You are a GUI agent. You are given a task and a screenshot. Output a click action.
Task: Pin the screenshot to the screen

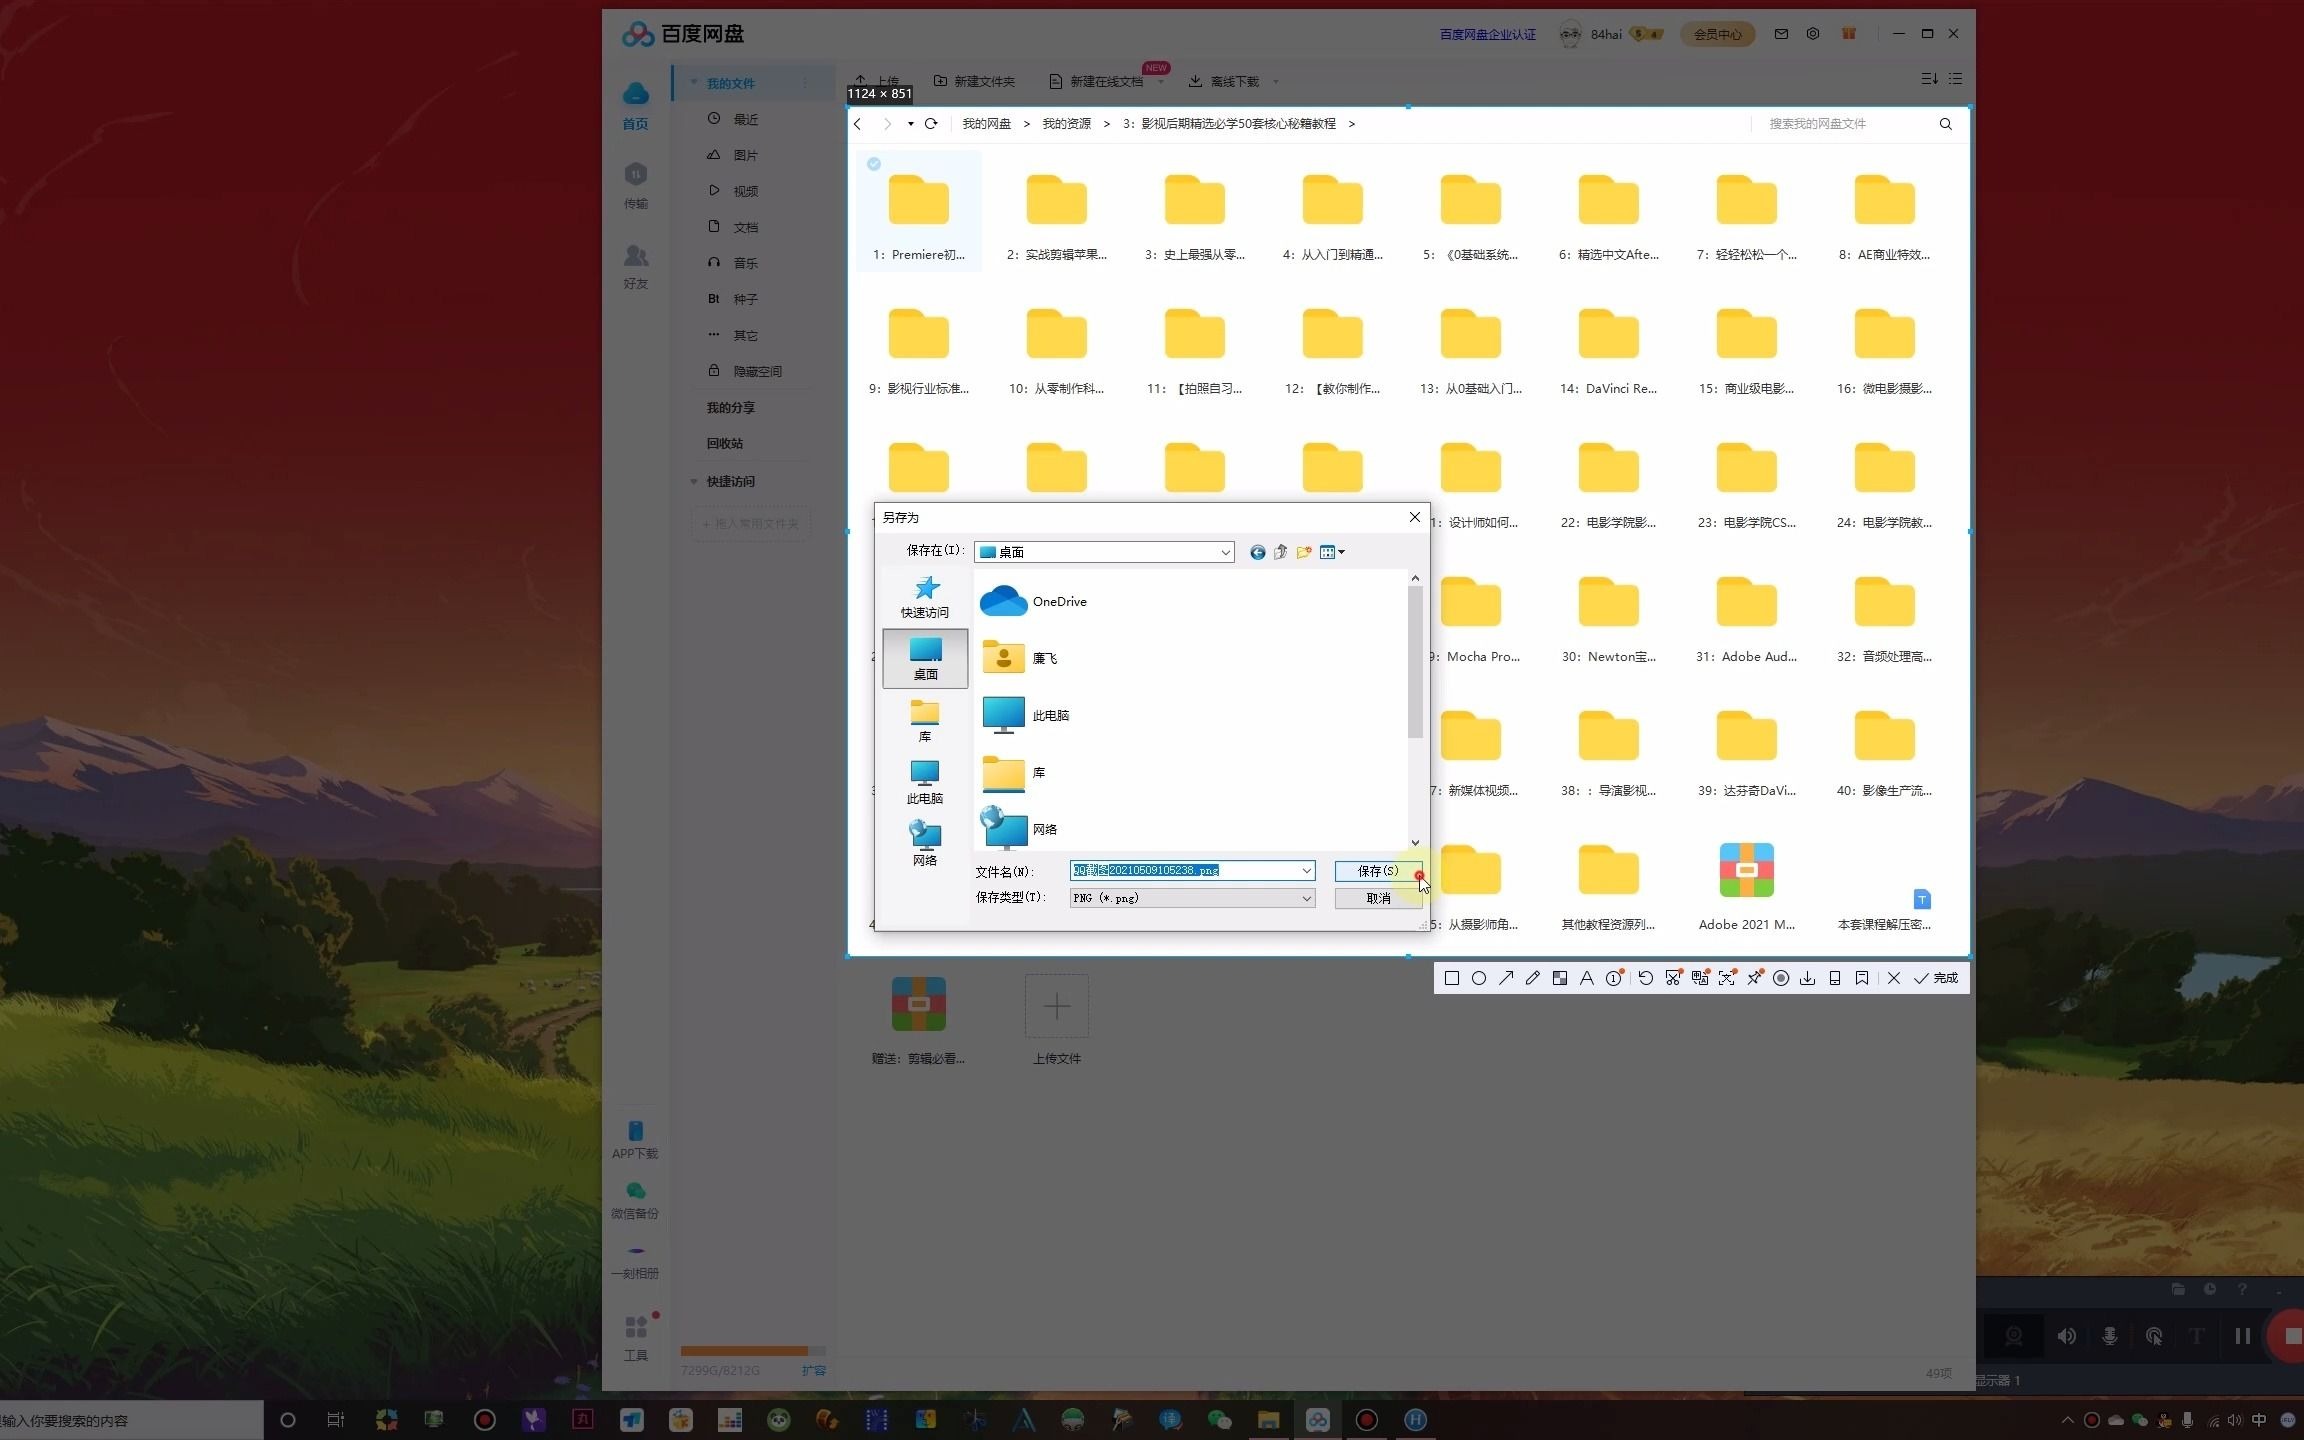(x=1754, y=978)
